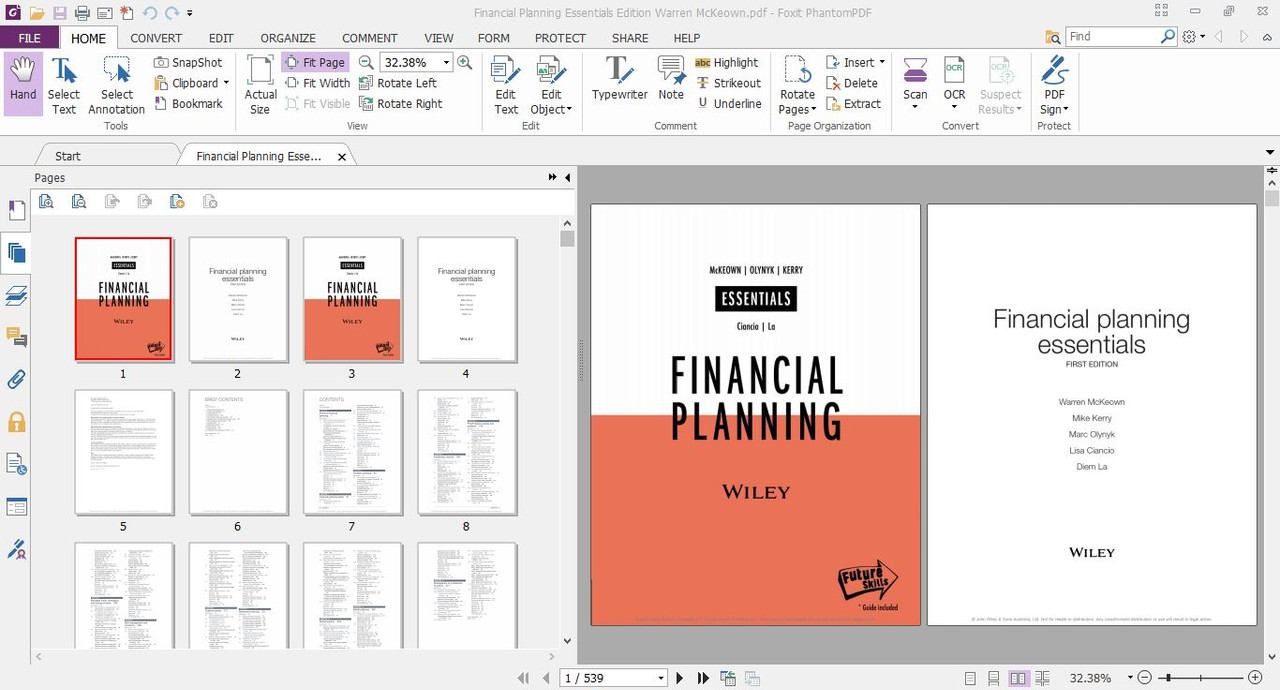
Task: Open the Scan dropdown
Action: tap(915, 108)
